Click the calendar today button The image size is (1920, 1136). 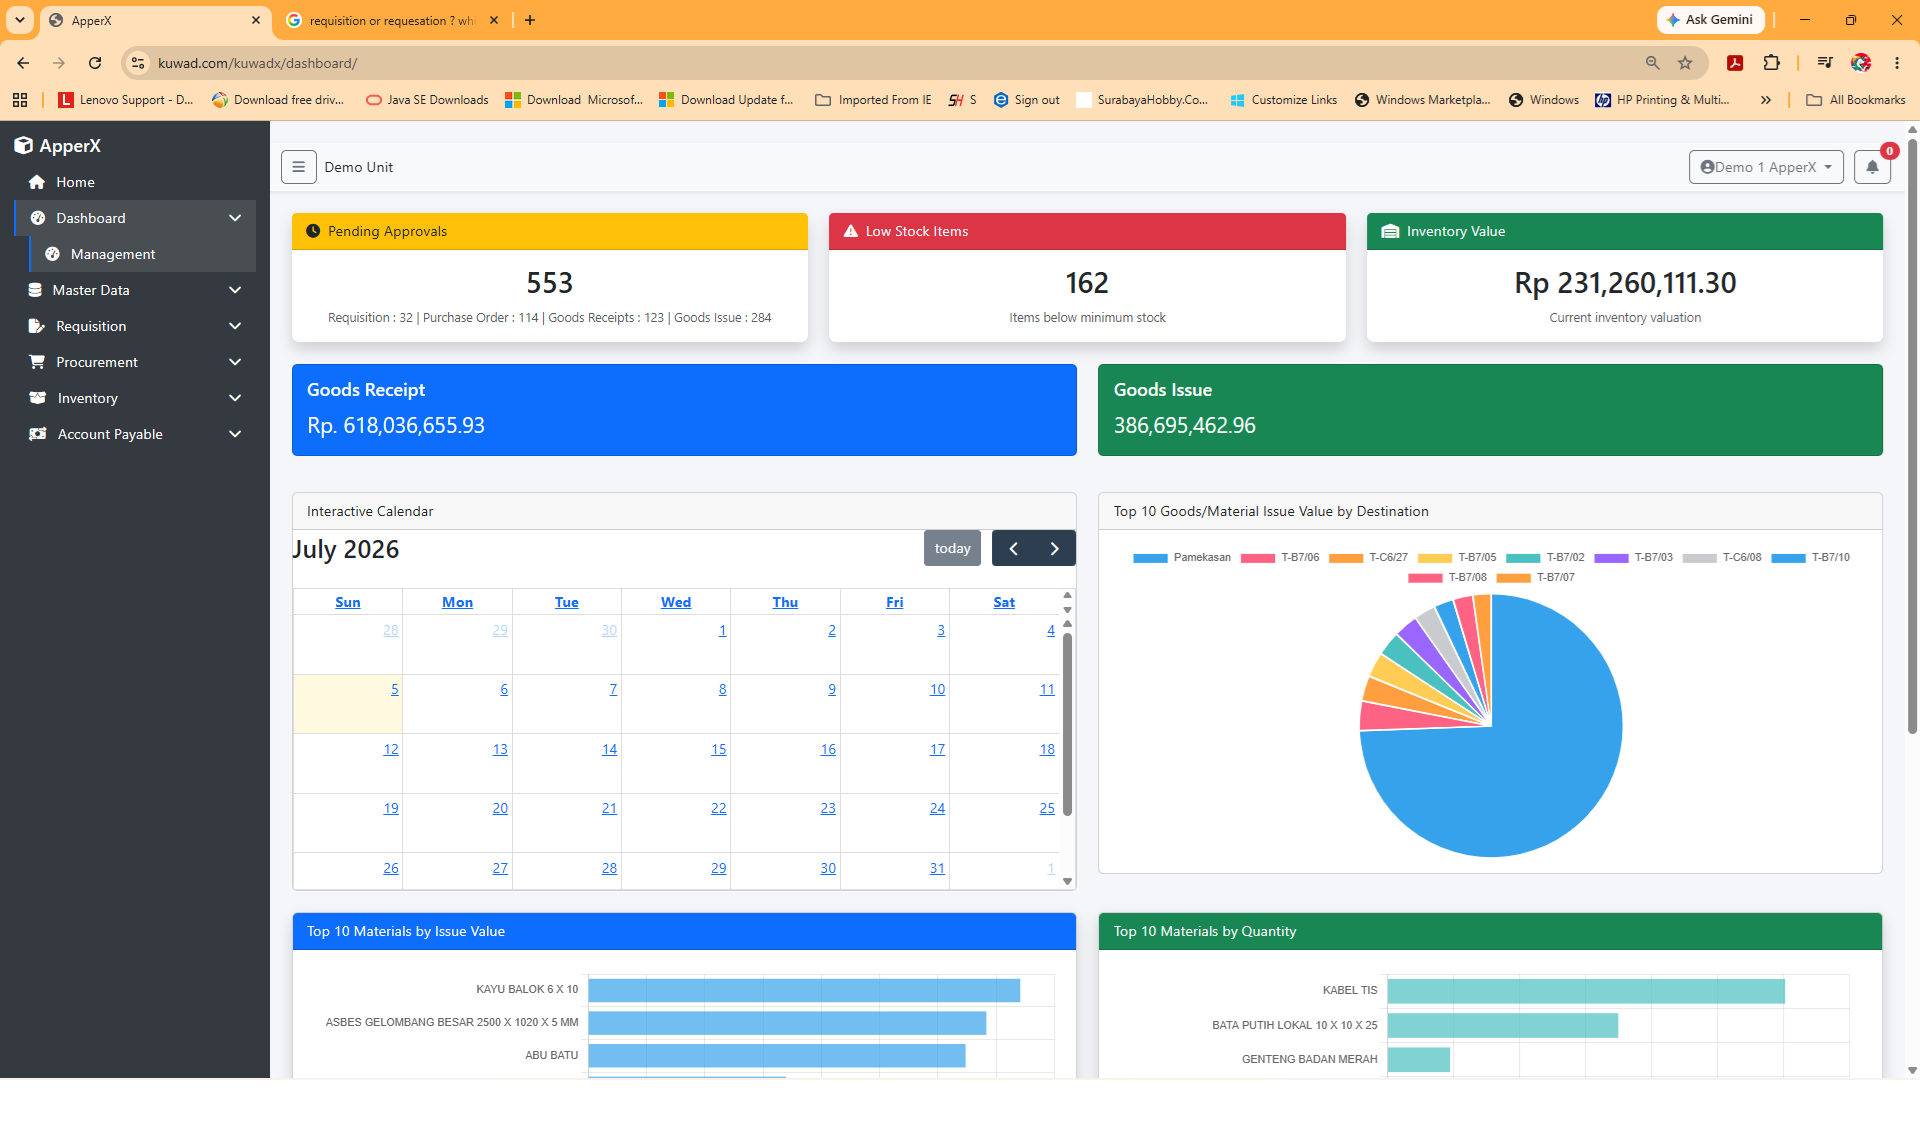point(952,548)
